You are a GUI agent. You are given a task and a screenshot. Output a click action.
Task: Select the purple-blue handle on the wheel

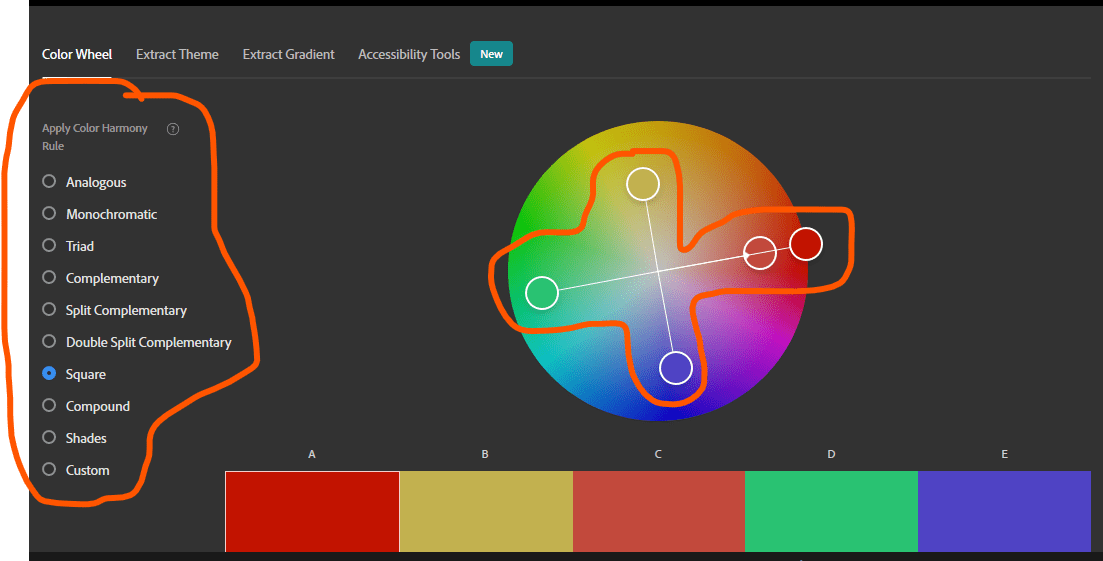click(x=676, y=368)
